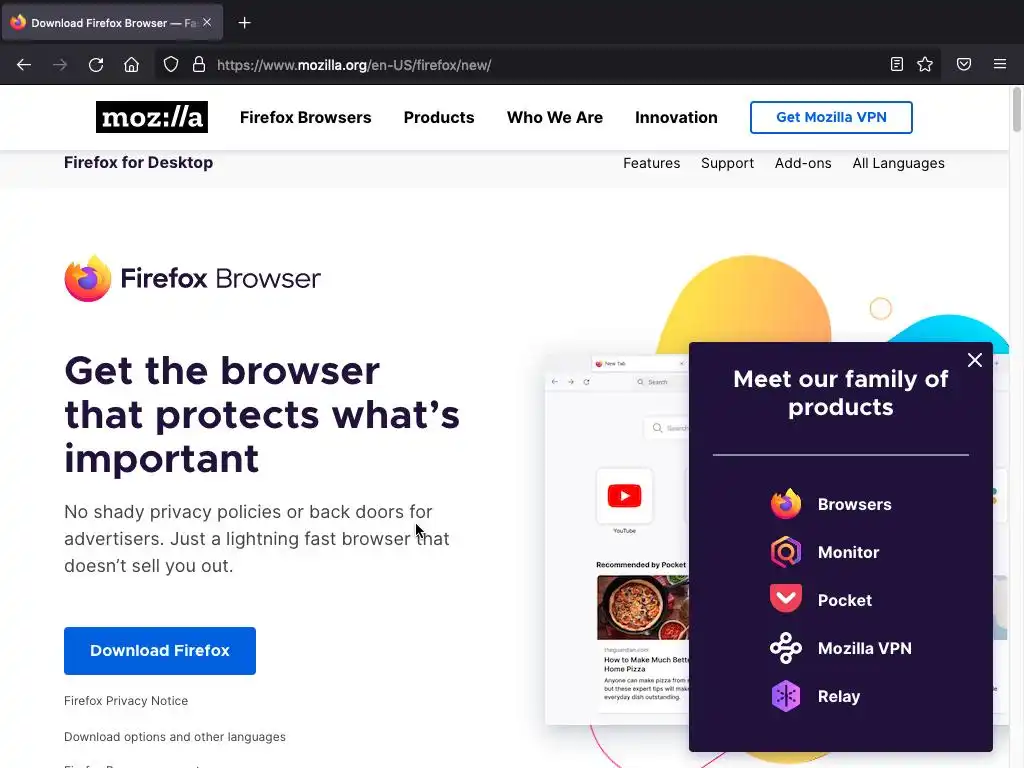Open the Firefox hamburger application menu
Viewport: 1024px width, 768px height.
(1000, 64)
